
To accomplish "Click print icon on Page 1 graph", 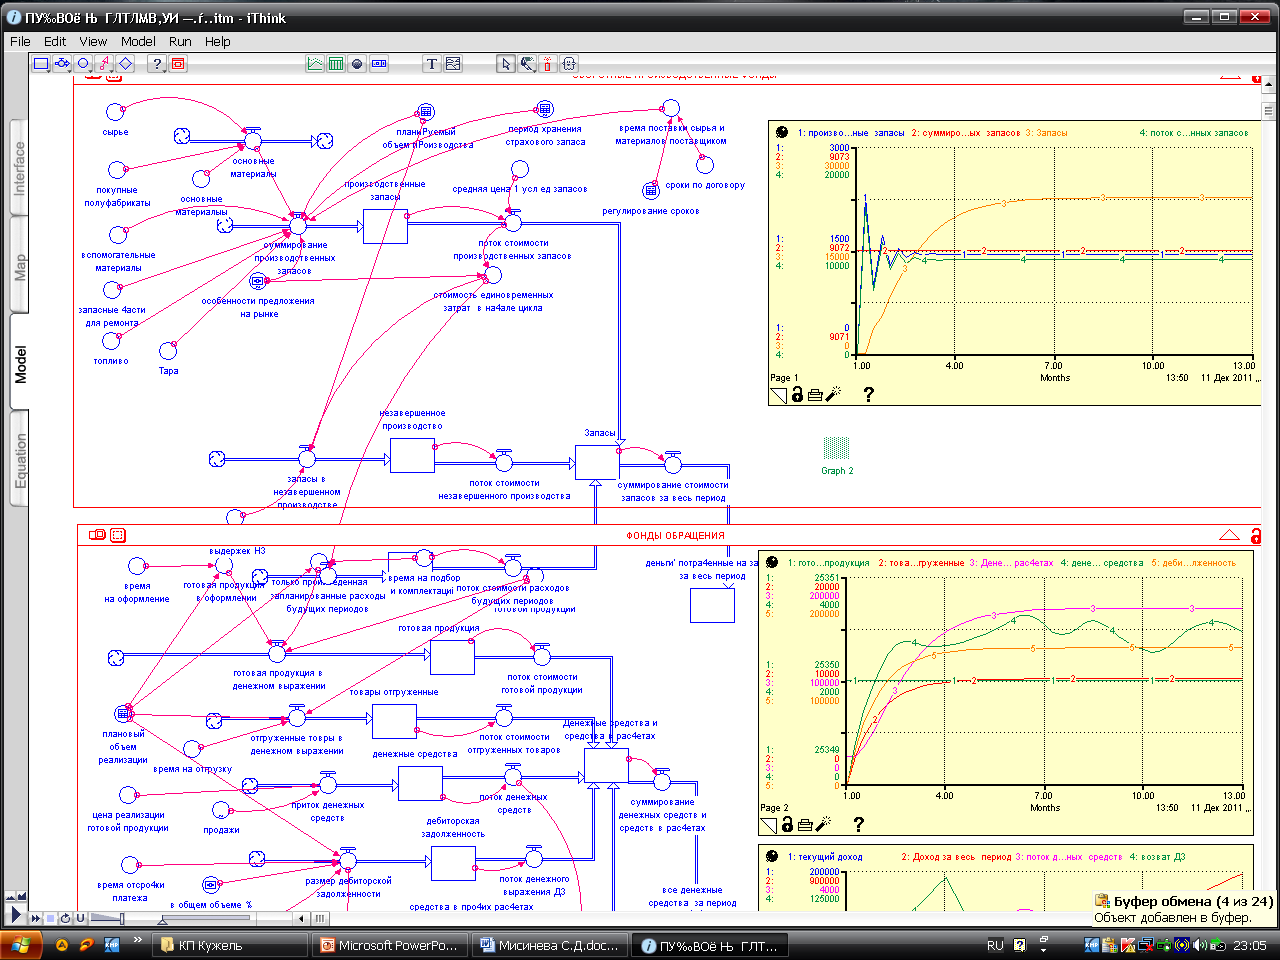I will coord(815,395).
